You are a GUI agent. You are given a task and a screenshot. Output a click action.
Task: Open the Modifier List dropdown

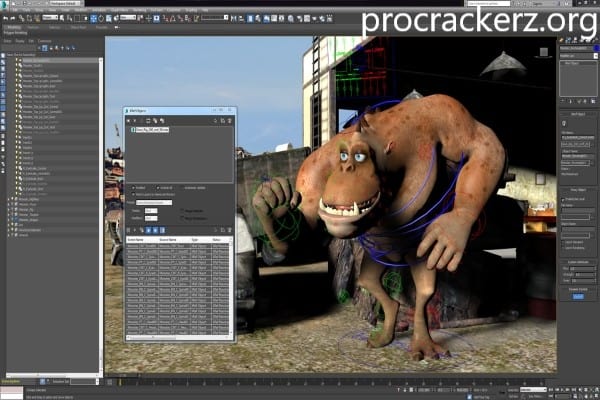579,56
